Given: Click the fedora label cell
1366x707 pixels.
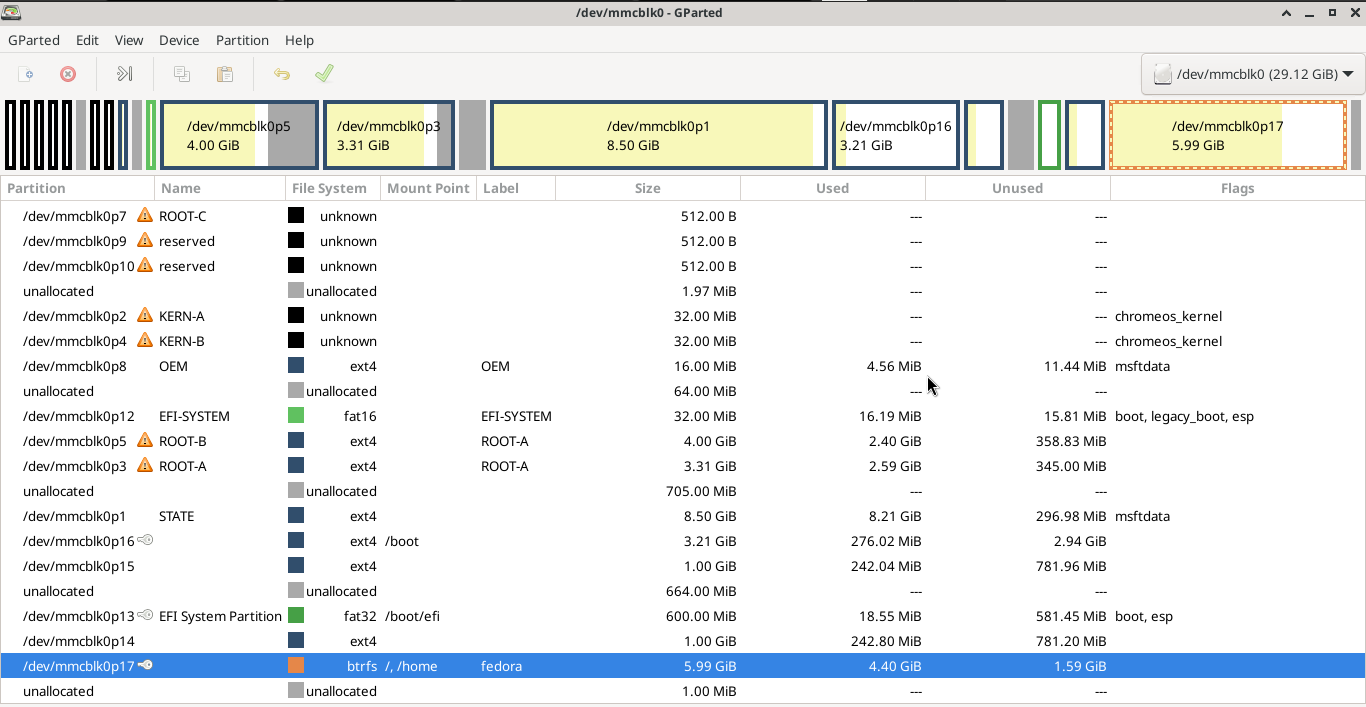Looking at the screenshot, I should tap(501, 666).
